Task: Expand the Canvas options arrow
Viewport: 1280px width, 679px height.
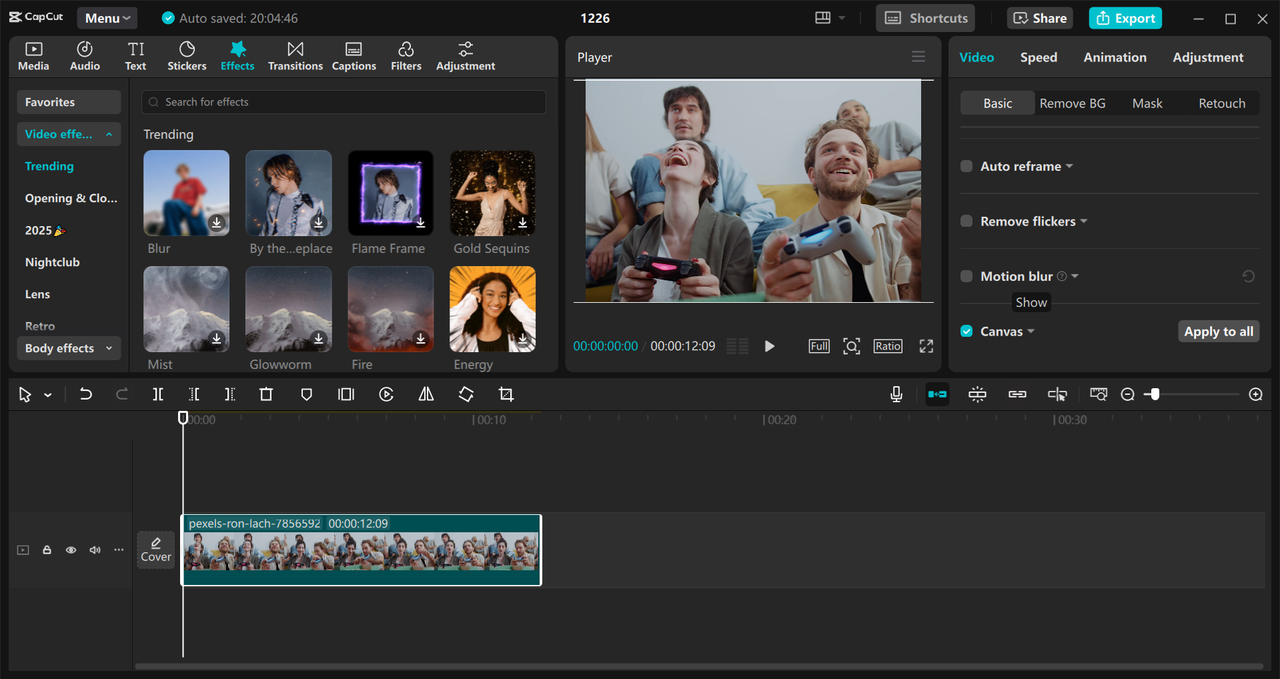Action: click(1031, 331)
